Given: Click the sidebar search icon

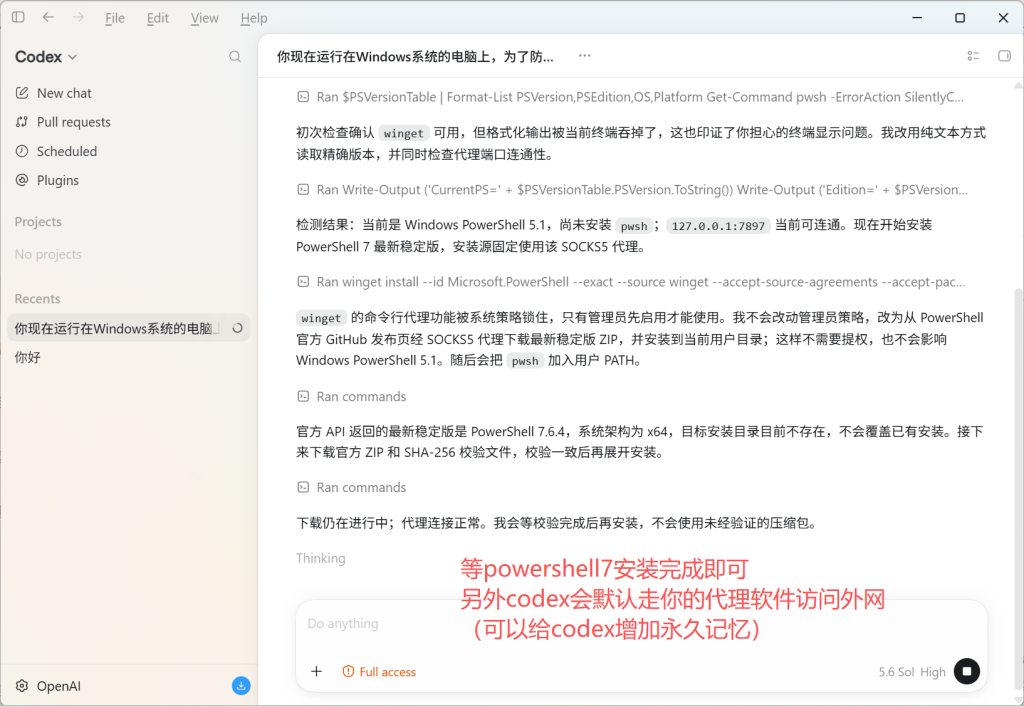Looking at the screenshot, I should click(235, 57).
